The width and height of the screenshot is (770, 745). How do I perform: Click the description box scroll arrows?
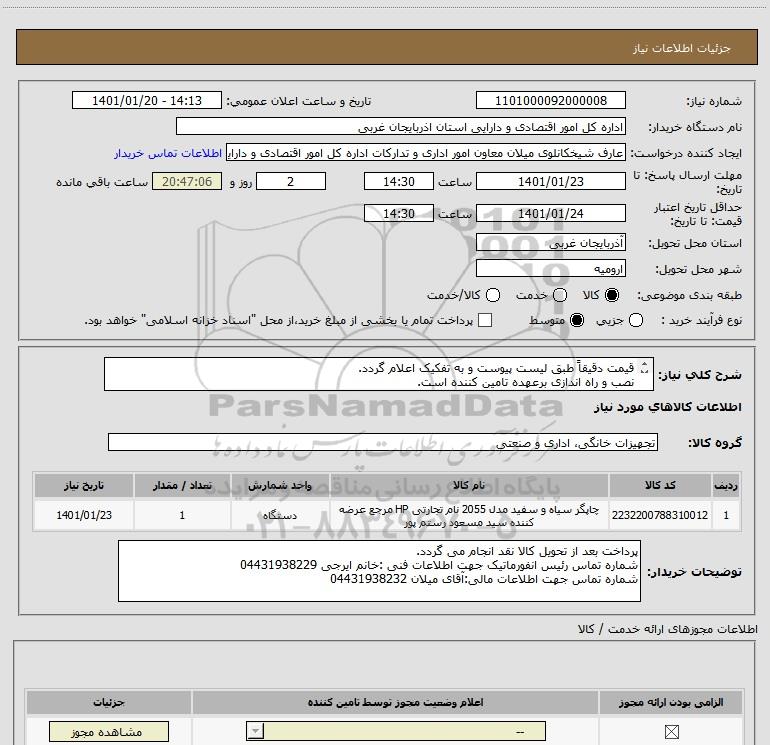[x=645, y=368]
